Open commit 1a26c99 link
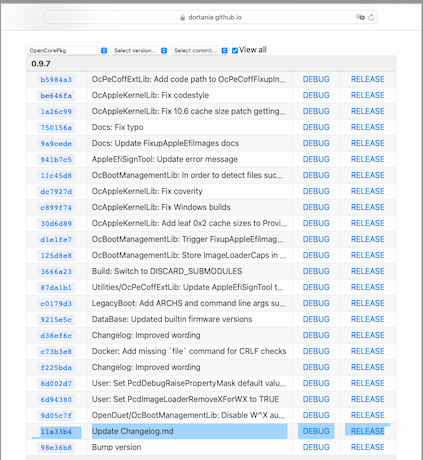Image resolution: width=423 pixels, height=460 pixels. click(56, 112)
